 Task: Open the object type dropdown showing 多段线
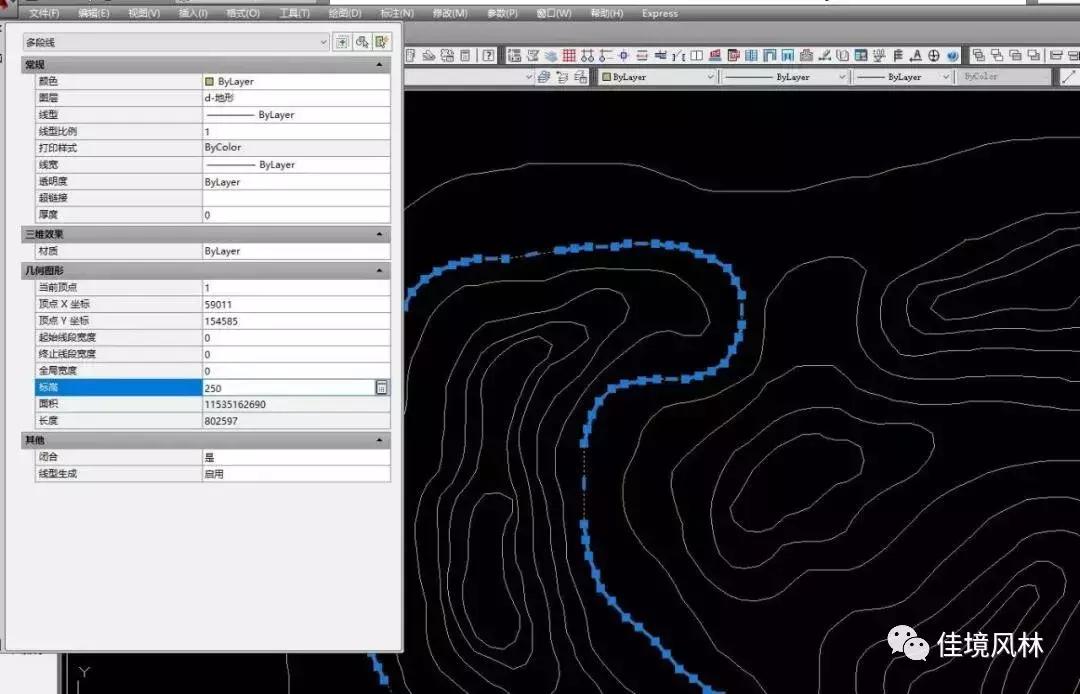[322, 41]
